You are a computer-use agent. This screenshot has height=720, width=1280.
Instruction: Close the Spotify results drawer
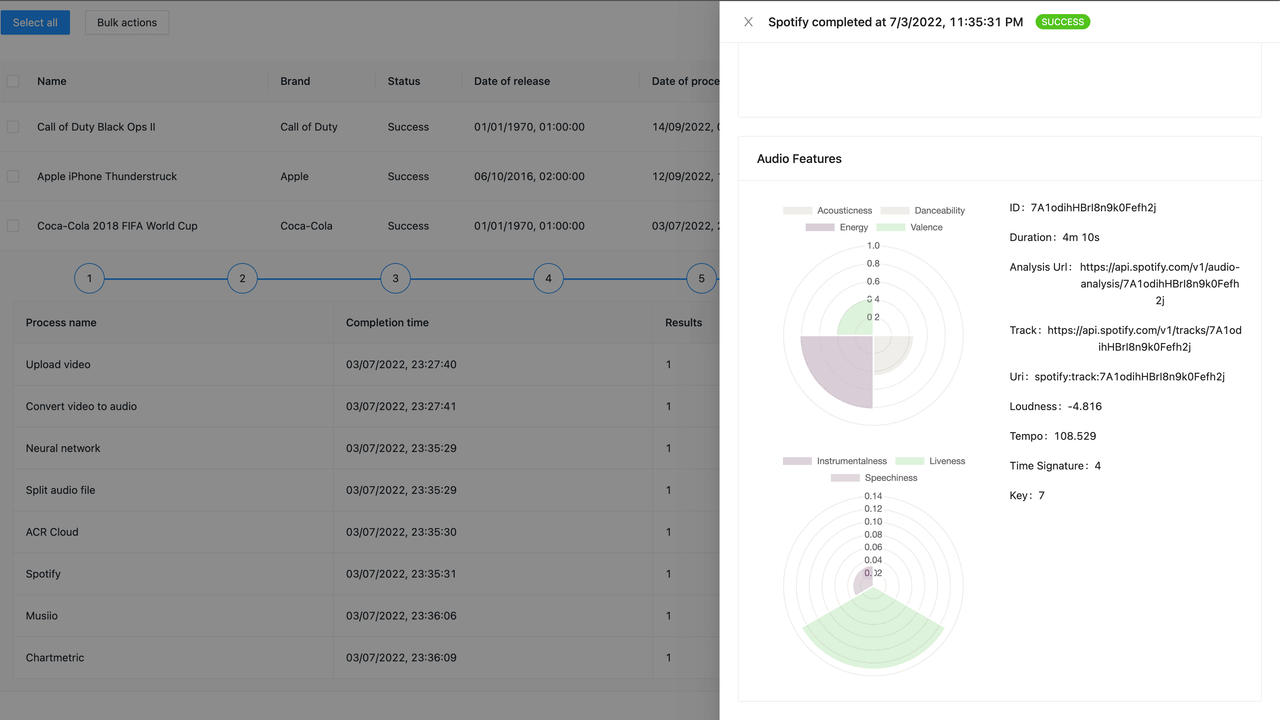[748, 22]
